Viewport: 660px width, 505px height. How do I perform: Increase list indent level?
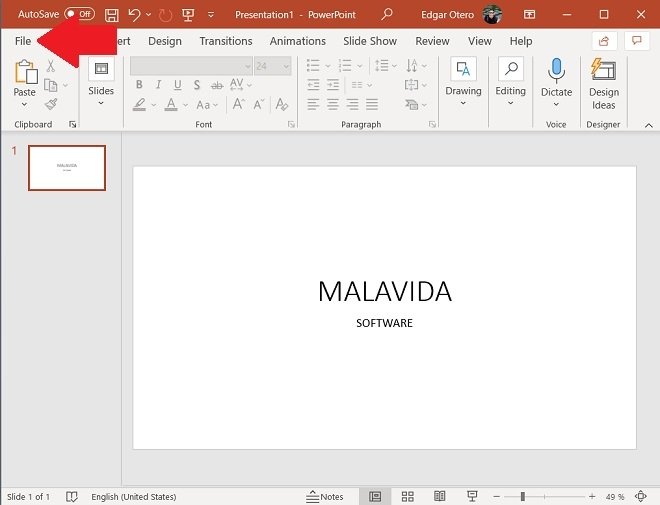tap(333, 85)
